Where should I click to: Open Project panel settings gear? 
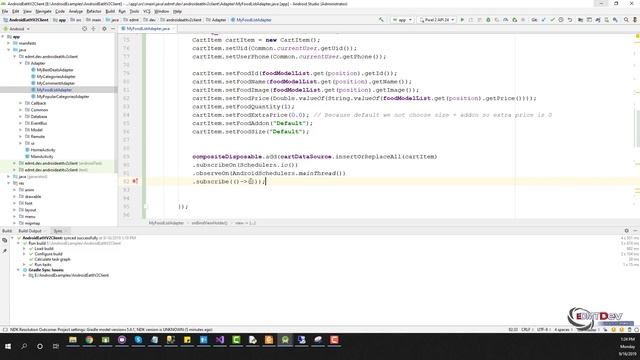[x=104, y=29]
